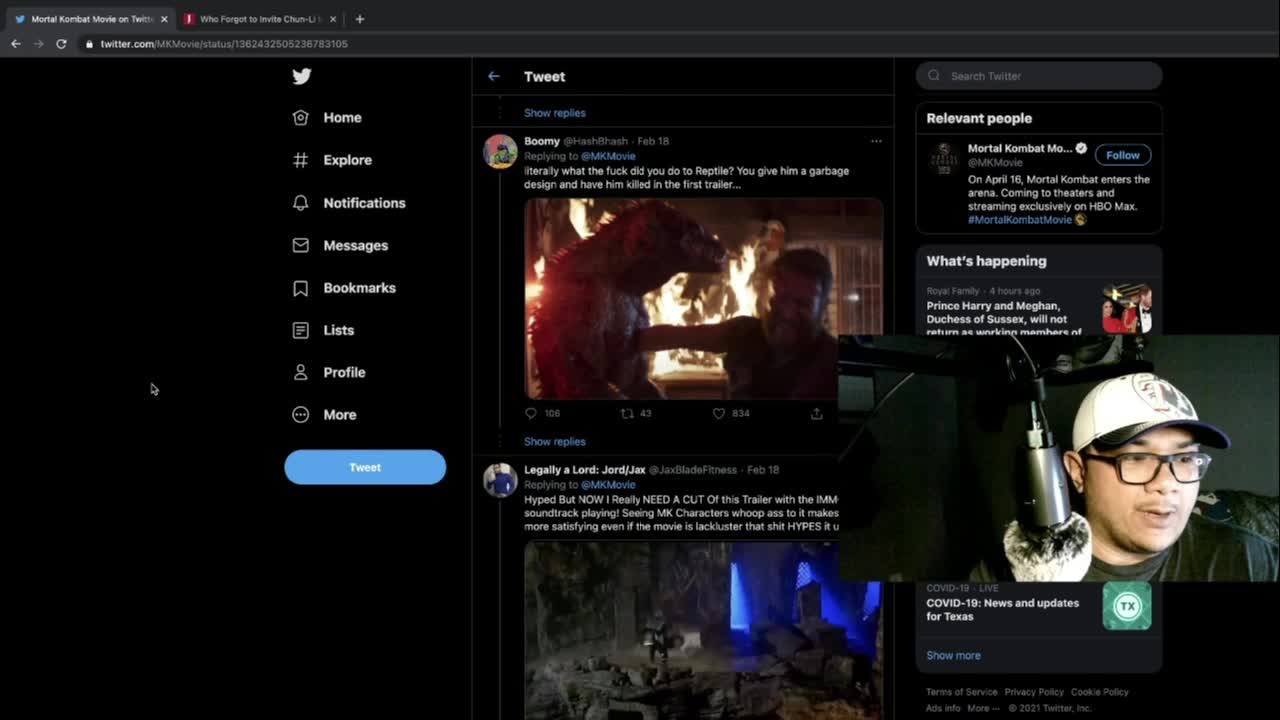Open Terms of Service footer link
Viewport: 1280px width, 720px height.
tap(961, 692)
